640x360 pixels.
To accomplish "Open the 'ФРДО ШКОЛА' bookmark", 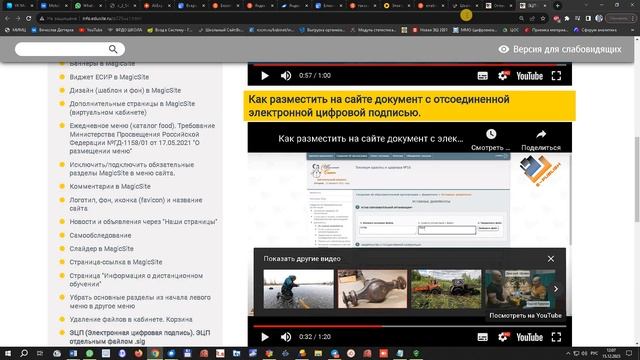I will coord(125,30).
